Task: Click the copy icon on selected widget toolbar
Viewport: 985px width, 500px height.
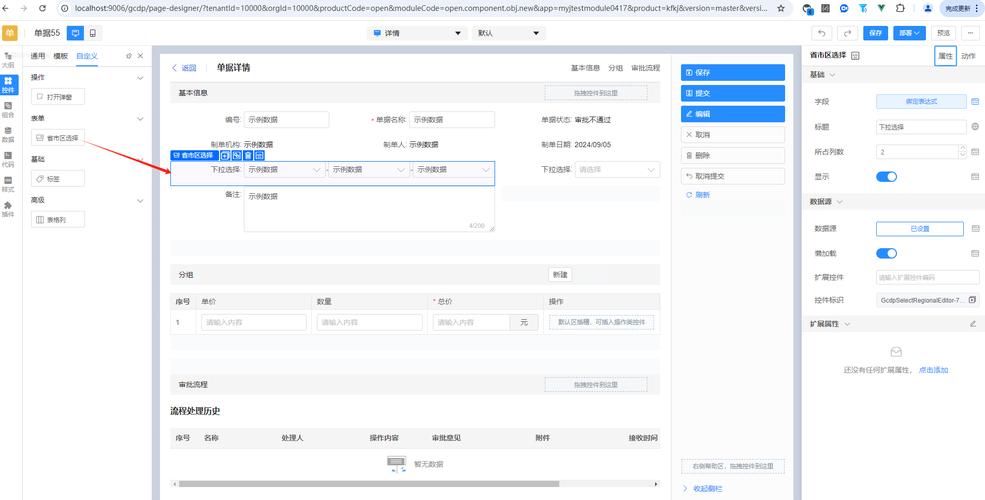Action: click(x=237, y=155)
